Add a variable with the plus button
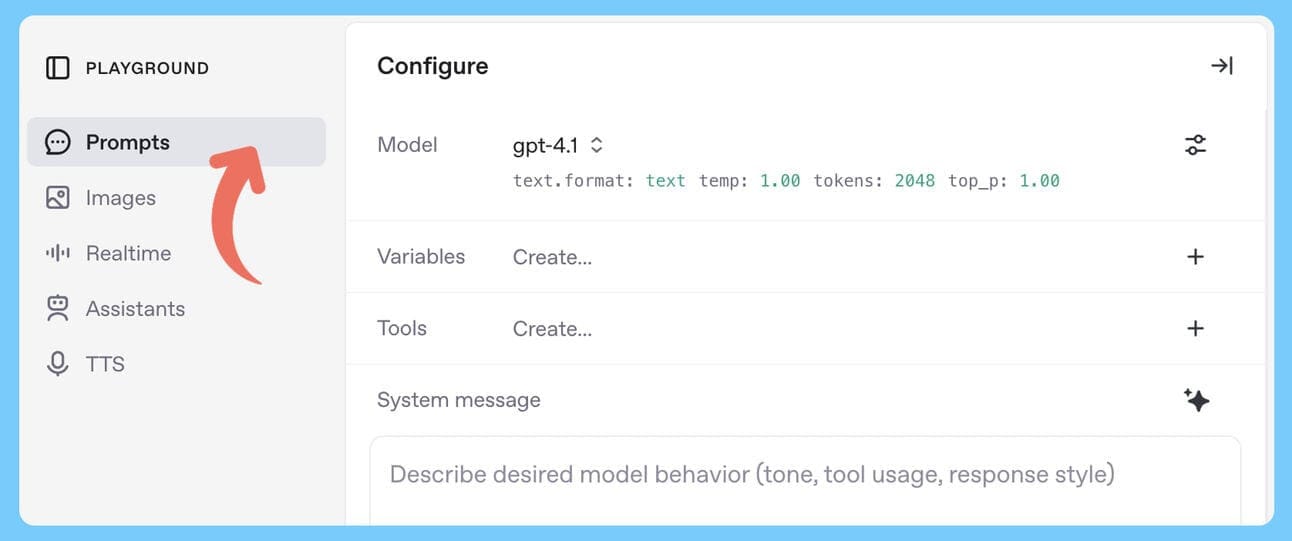The image size is (1292, 541). point(1195,257)
